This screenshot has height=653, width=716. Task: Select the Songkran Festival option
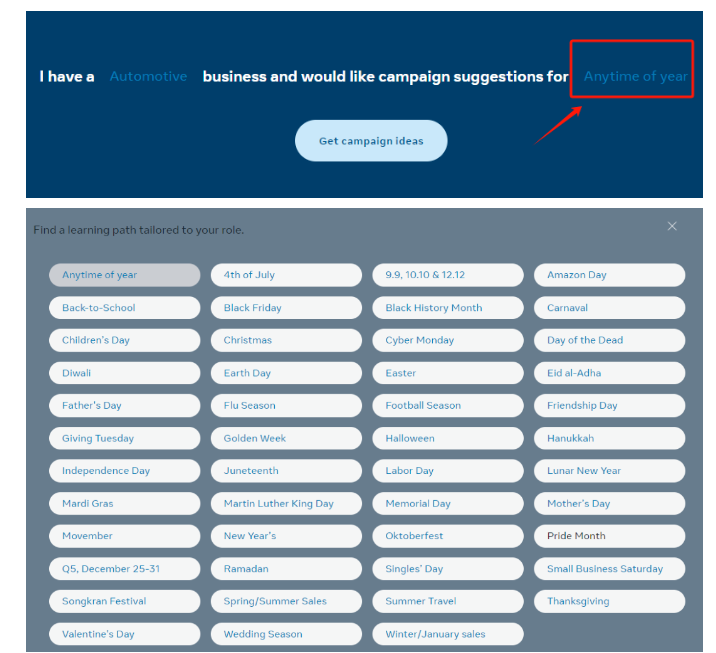tap(124, 601)
